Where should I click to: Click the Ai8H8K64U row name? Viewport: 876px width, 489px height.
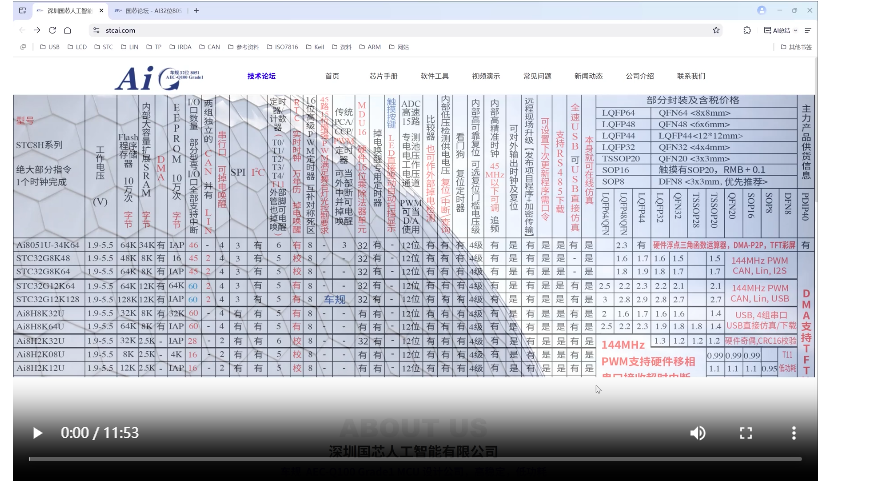pos(40,326)
